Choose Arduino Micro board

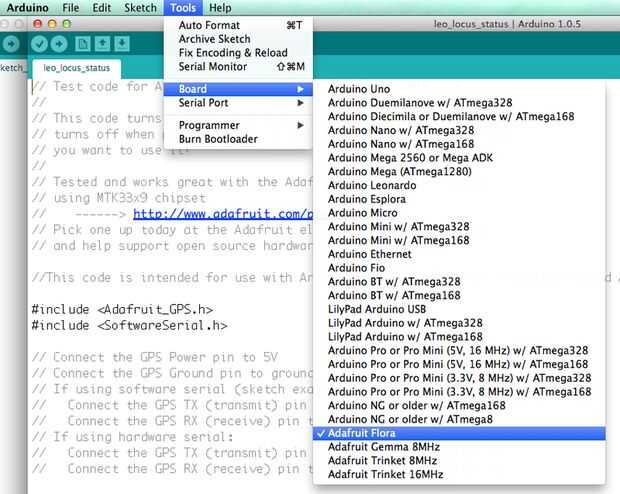459,213
